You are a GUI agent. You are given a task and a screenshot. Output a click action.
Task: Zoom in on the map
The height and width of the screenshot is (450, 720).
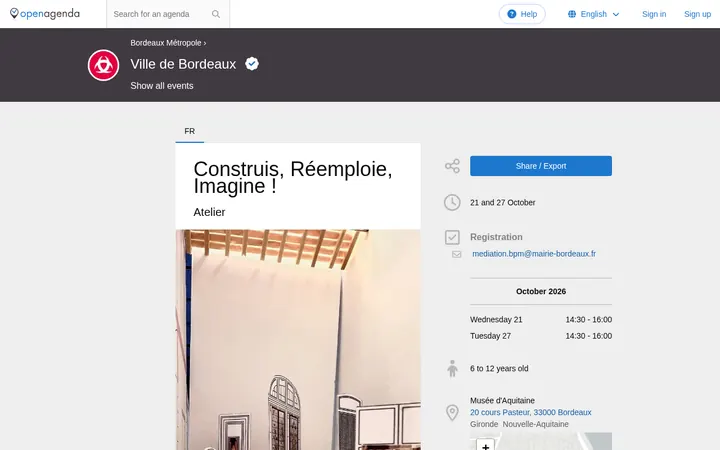[485, 445]
